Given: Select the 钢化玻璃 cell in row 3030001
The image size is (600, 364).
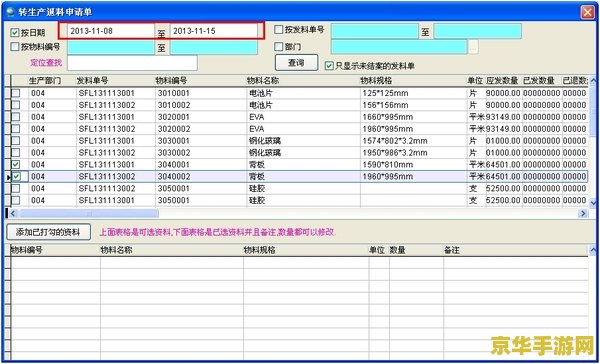Looking at the screenshot, I should 303,141.
